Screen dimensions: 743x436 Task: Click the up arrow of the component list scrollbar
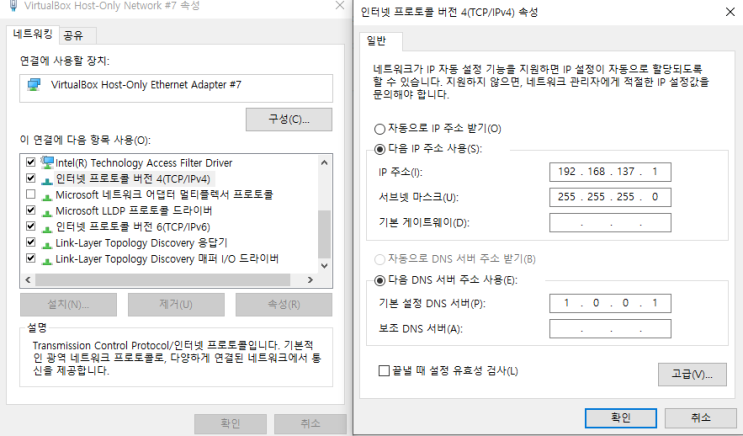[x=324, y=163]
